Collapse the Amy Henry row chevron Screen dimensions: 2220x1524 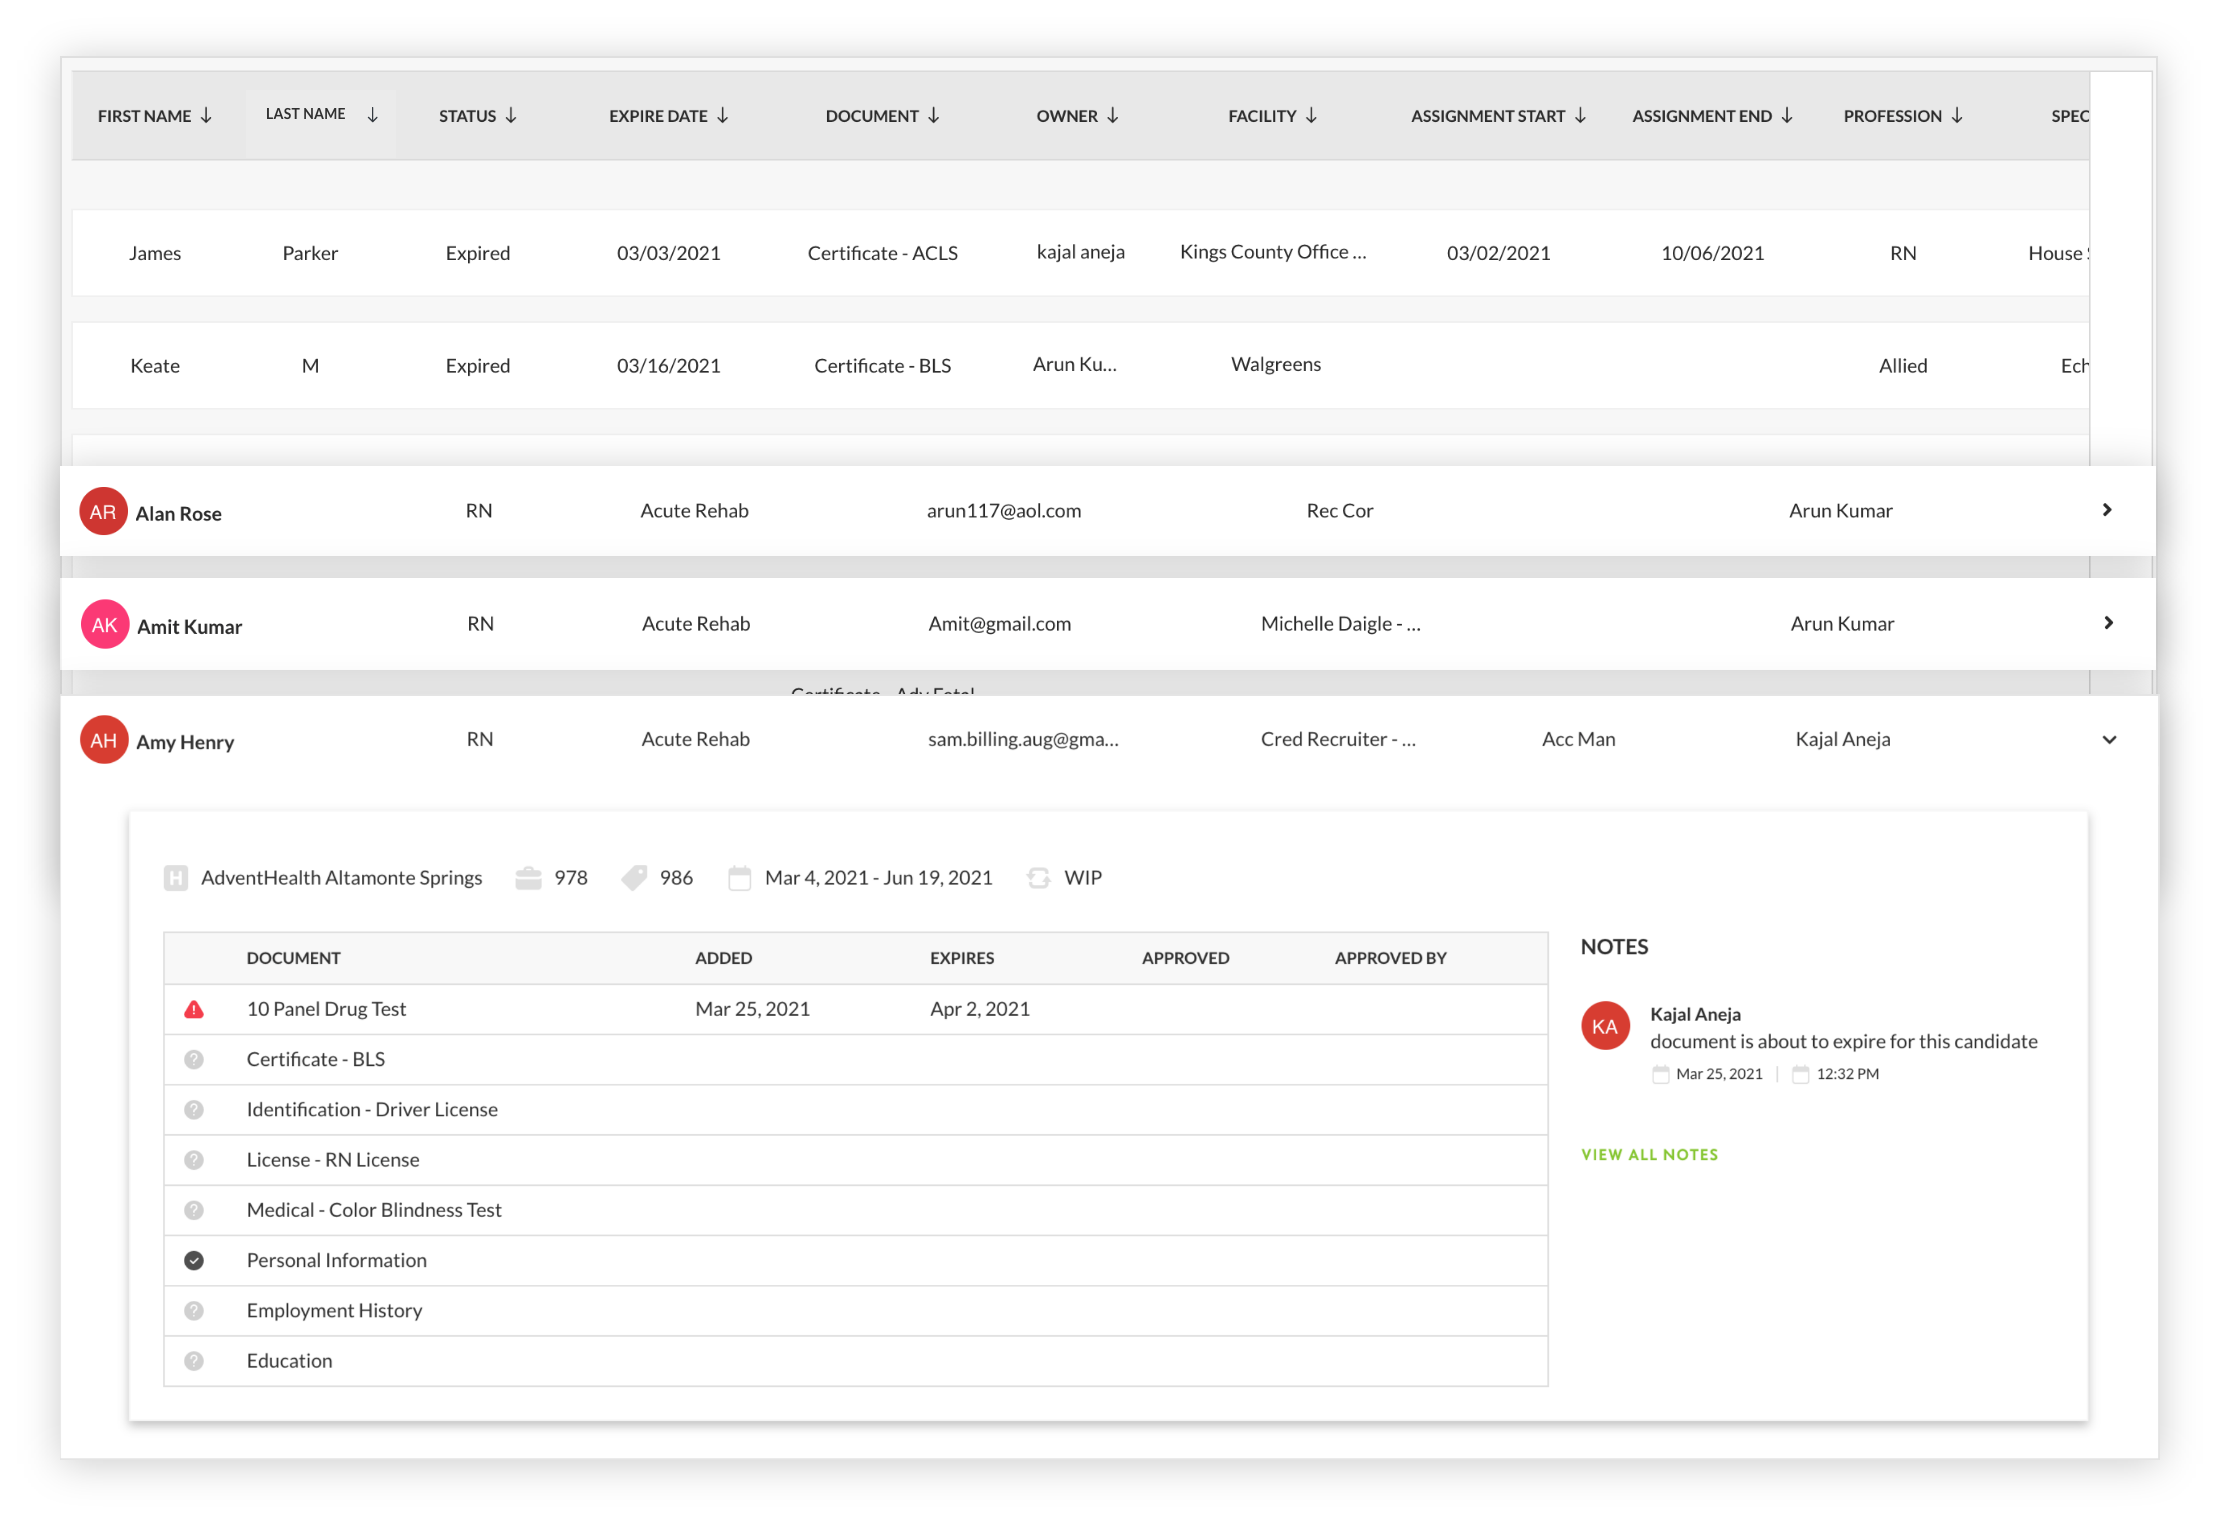2109,740
